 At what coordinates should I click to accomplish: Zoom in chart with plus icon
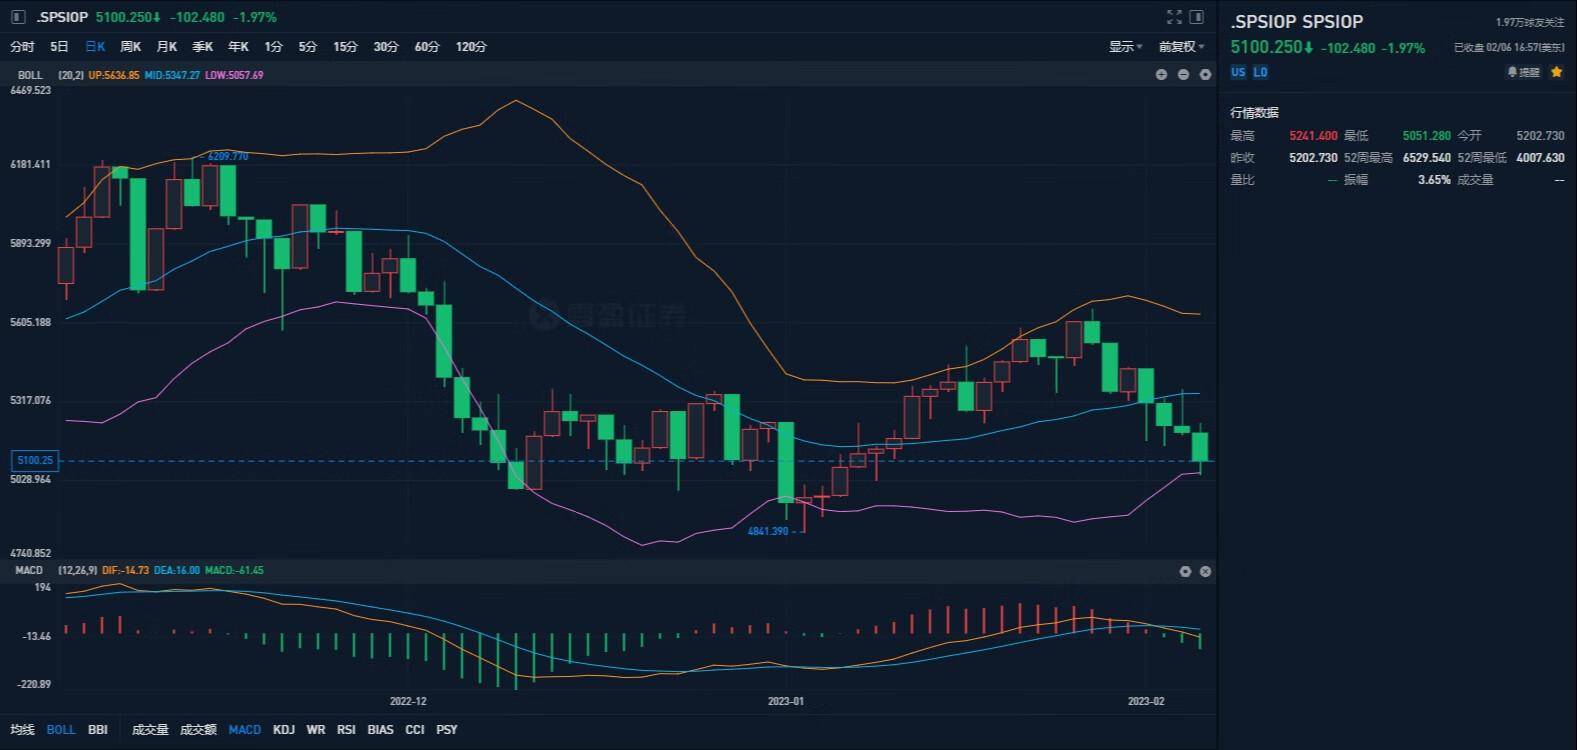pos(1161,75)
